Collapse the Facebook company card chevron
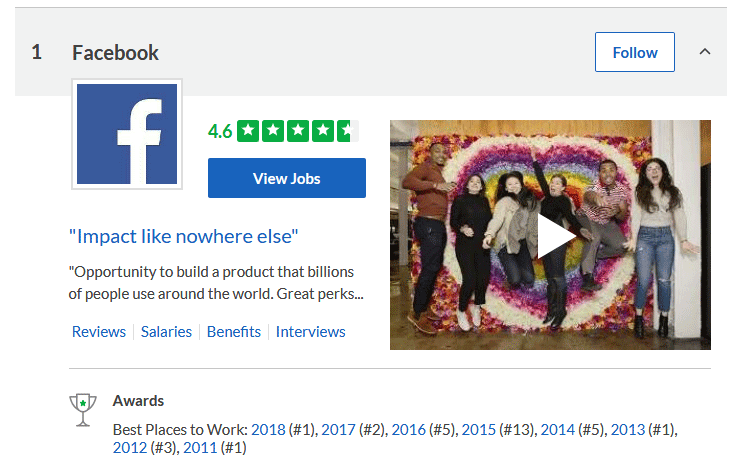The width and height of the screenshot is (745, 469). pyautogui.click(x=705, y=52)
